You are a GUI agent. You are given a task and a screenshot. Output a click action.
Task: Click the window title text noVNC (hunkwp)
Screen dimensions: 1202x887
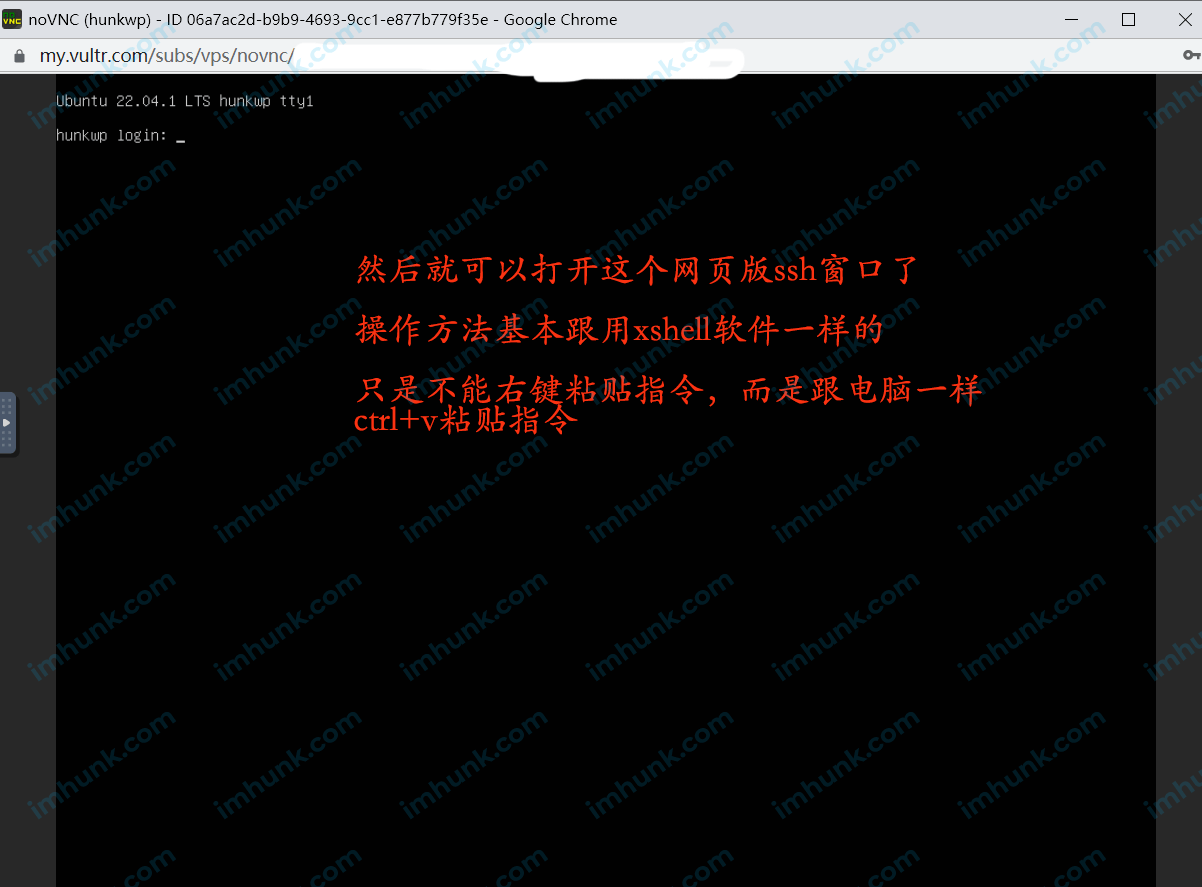[x=88, y=19]
